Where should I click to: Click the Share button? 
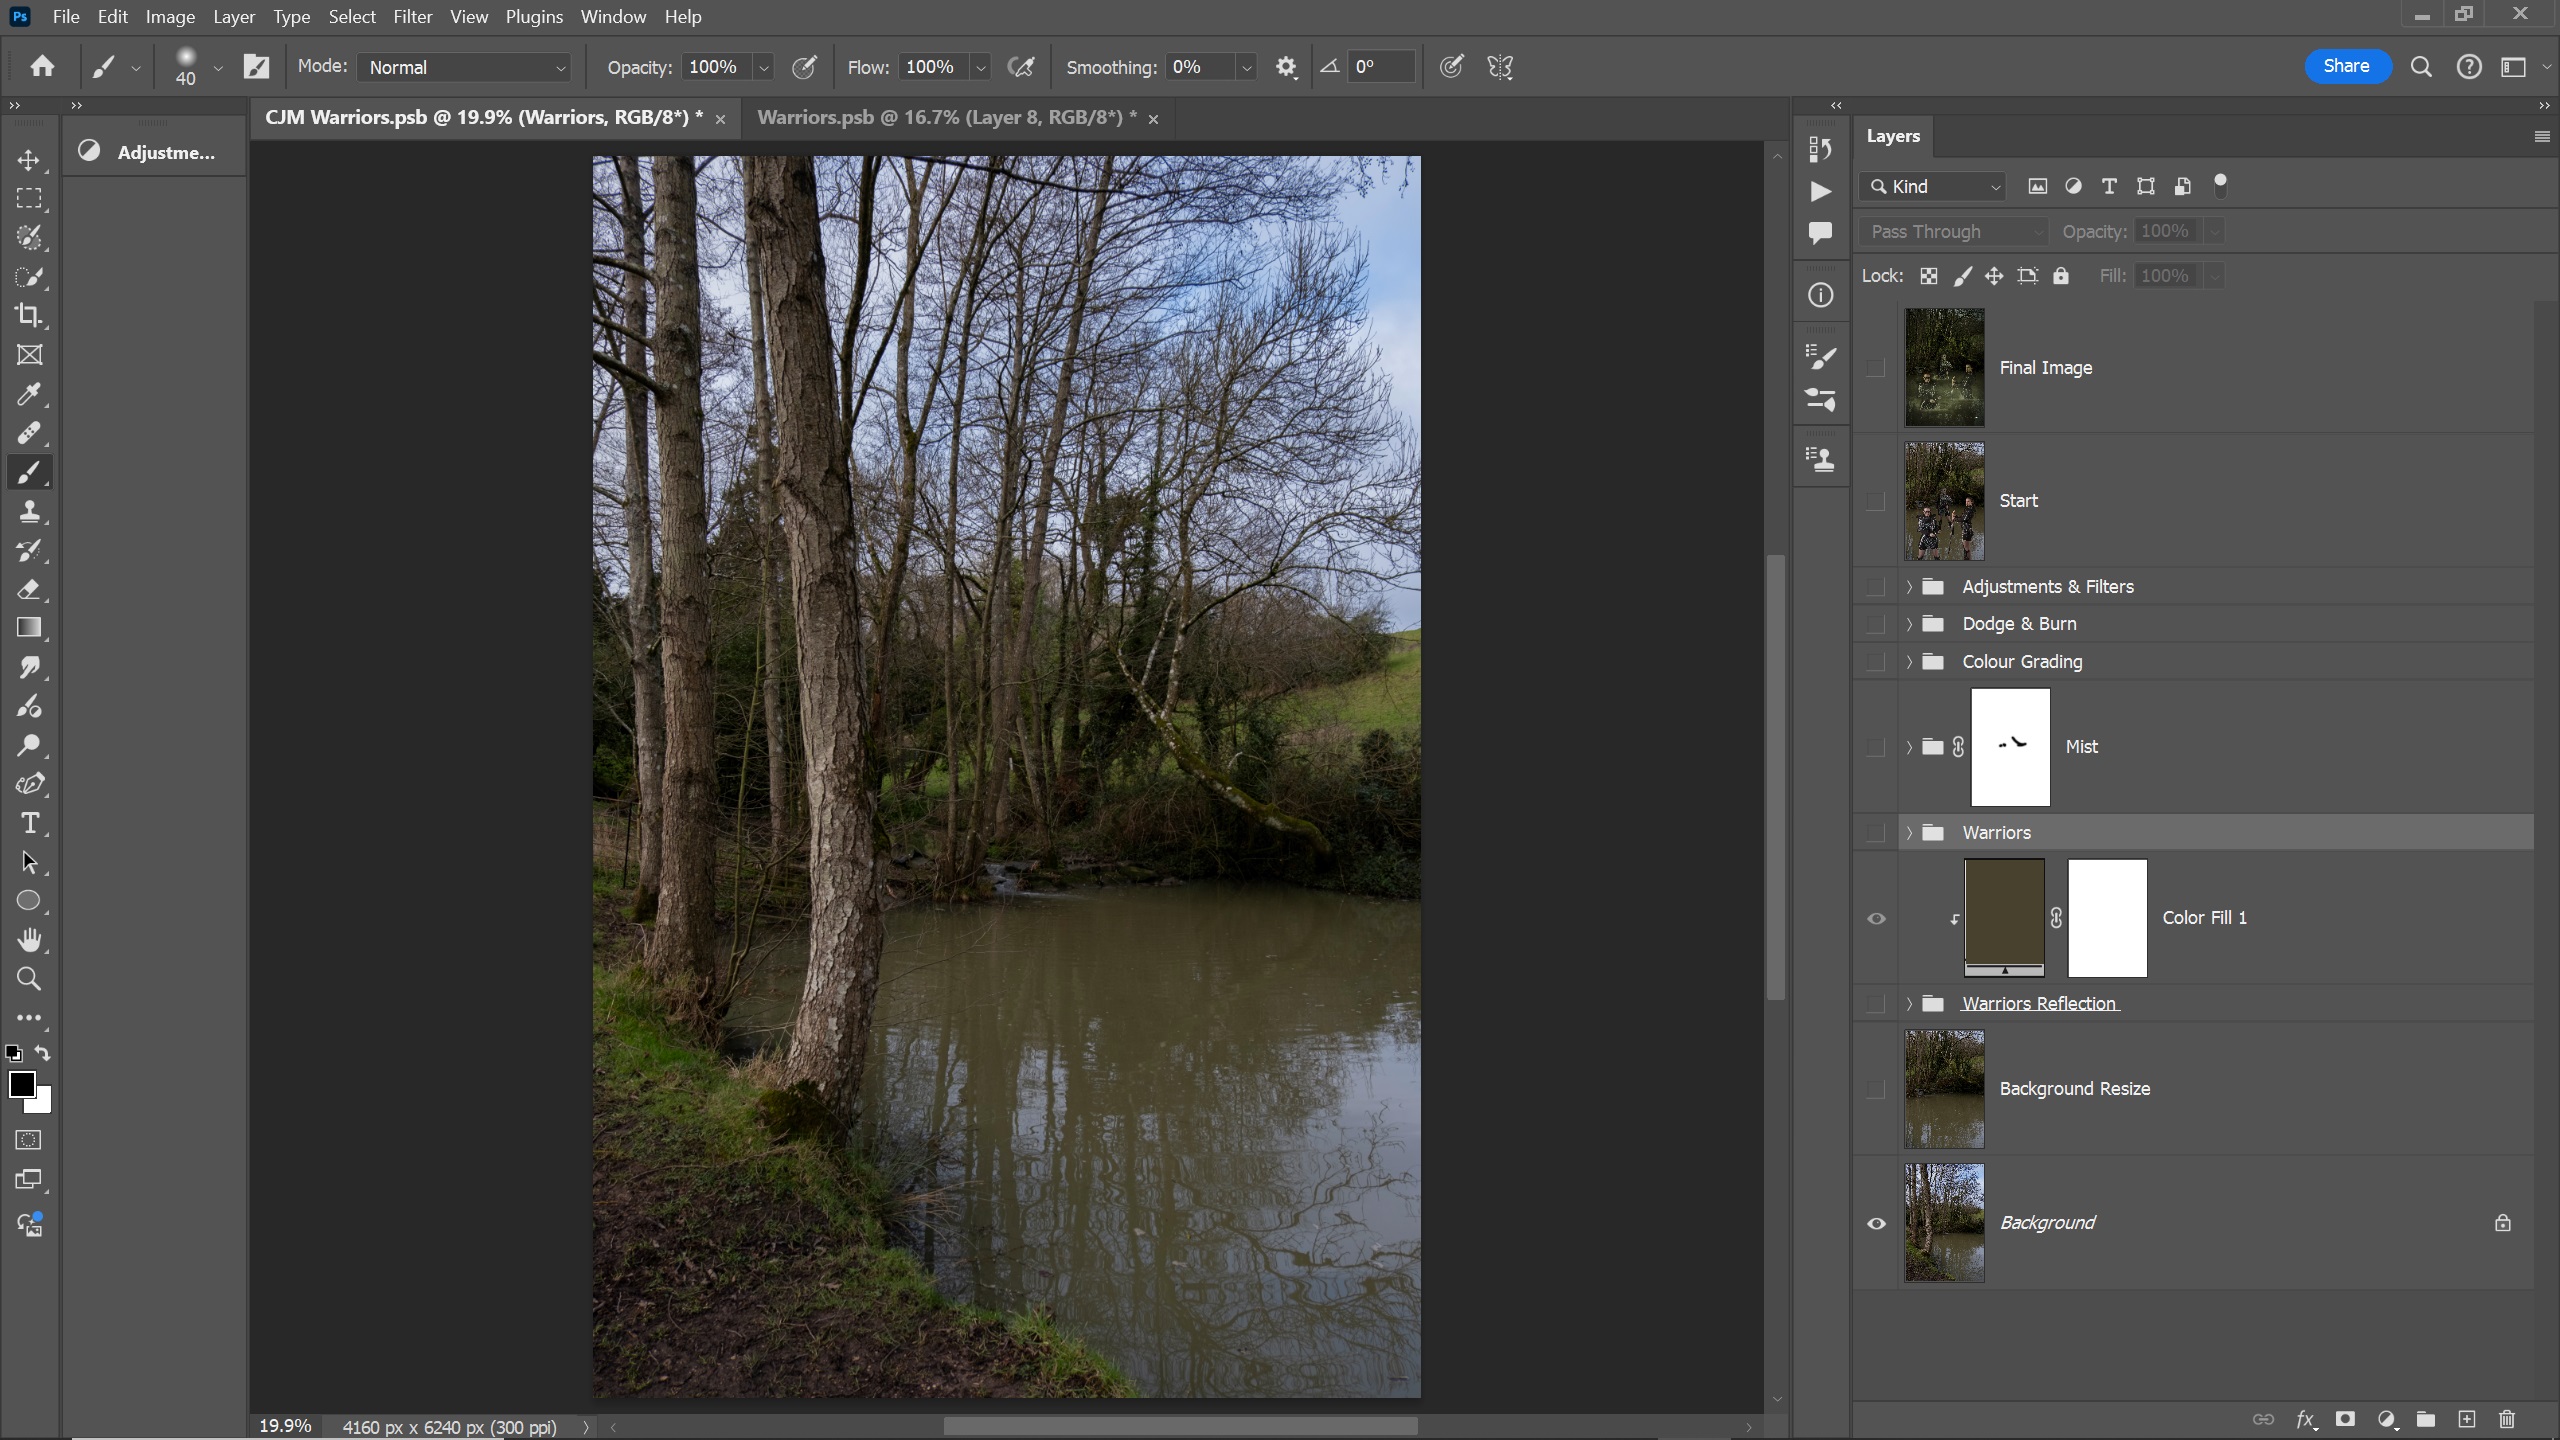(x=2346, y=66)
